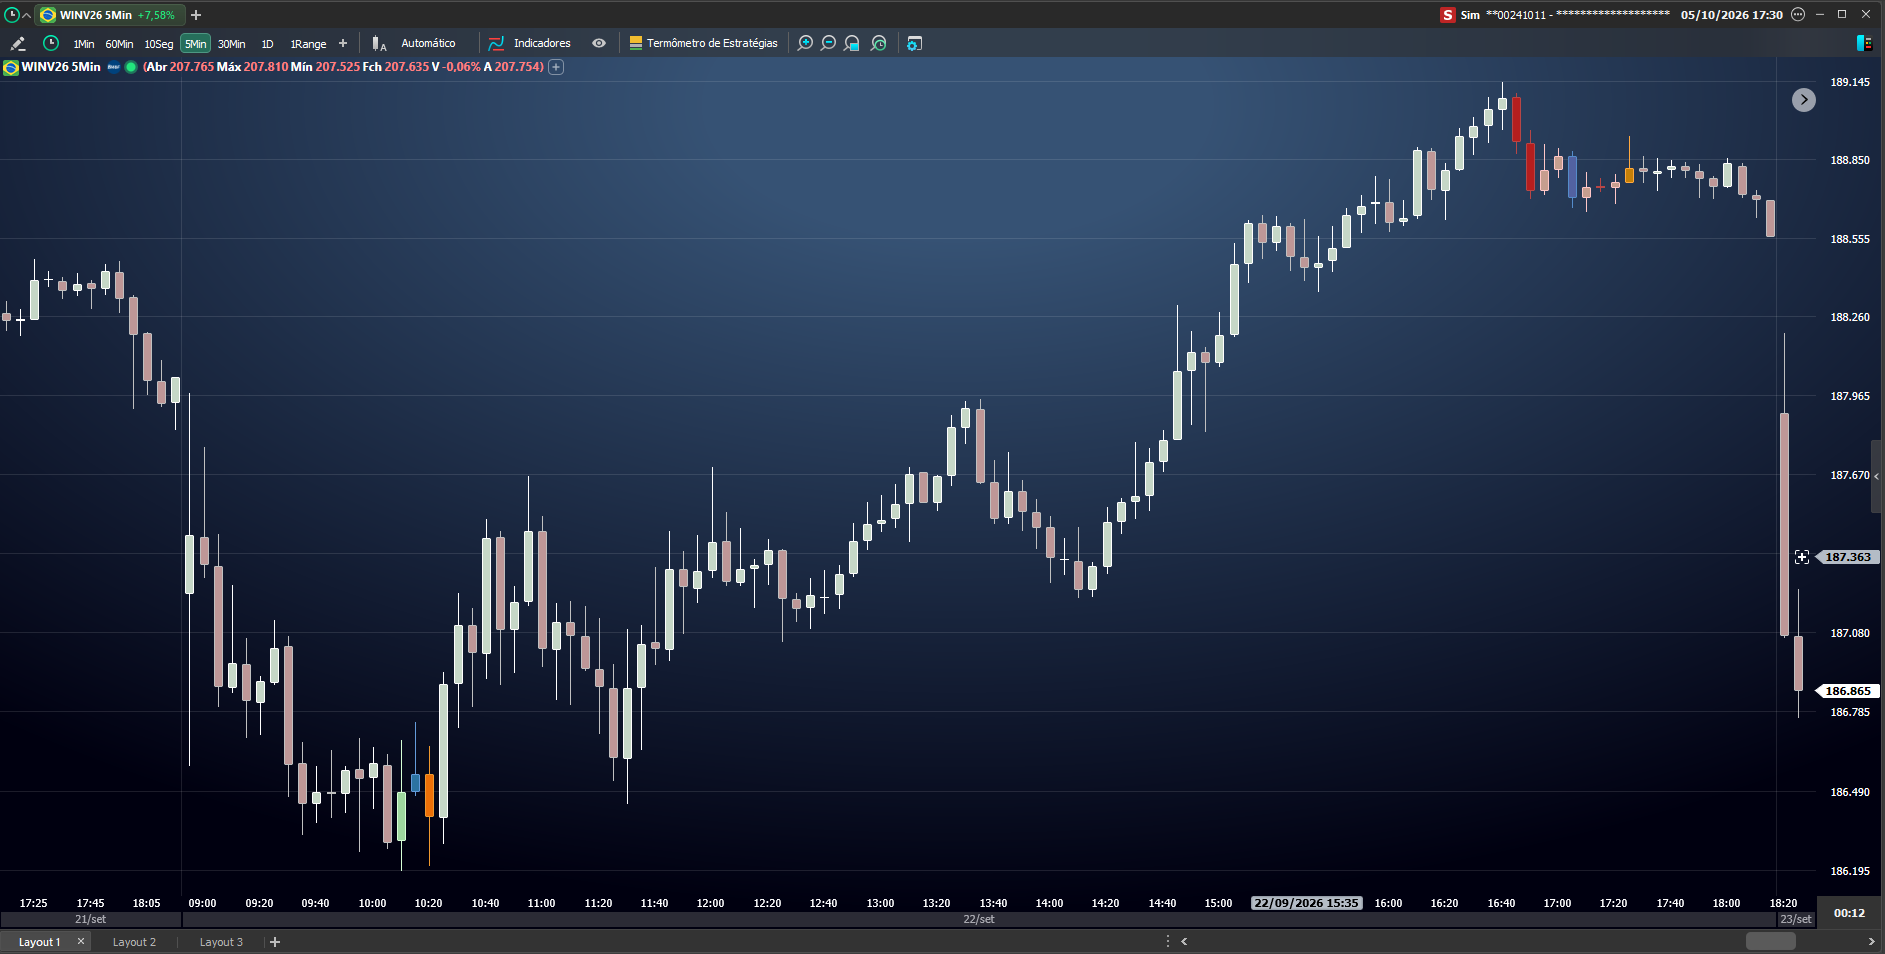Viewport: 1885px width, 954px height.
Task: Open the Automático scale dropdown
Action: 428,43
